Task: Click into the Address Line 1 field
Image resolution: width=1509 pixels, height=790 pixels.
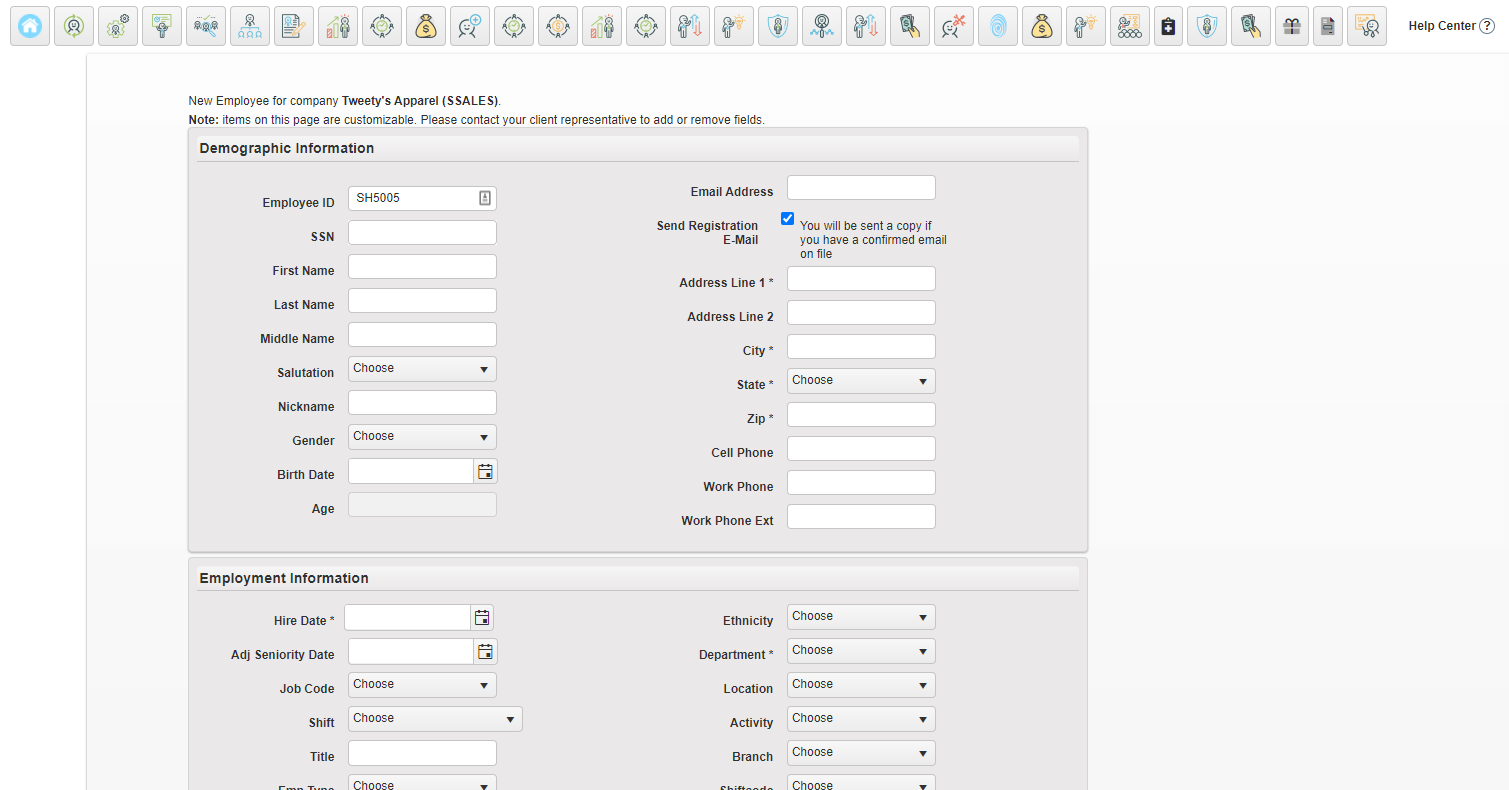Action: (x=861, y=279)
